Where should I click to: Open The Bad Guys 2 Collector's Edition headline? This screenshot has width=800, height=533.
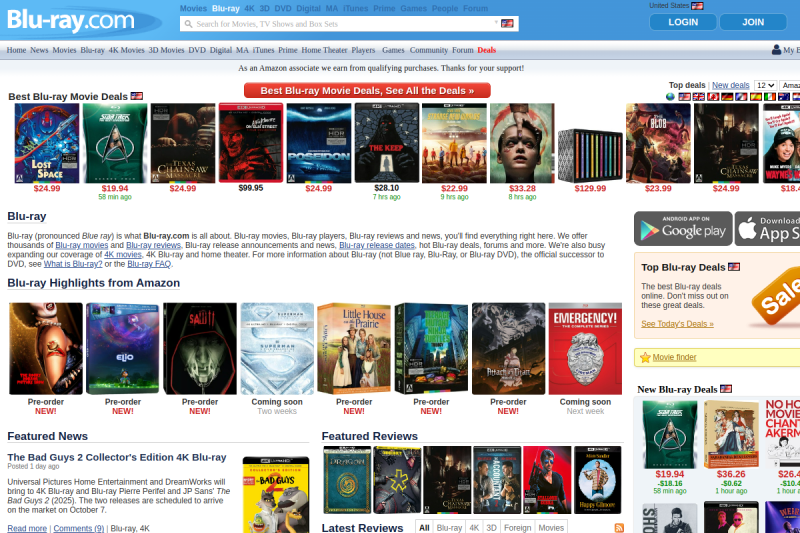click(x=117, y=458)
